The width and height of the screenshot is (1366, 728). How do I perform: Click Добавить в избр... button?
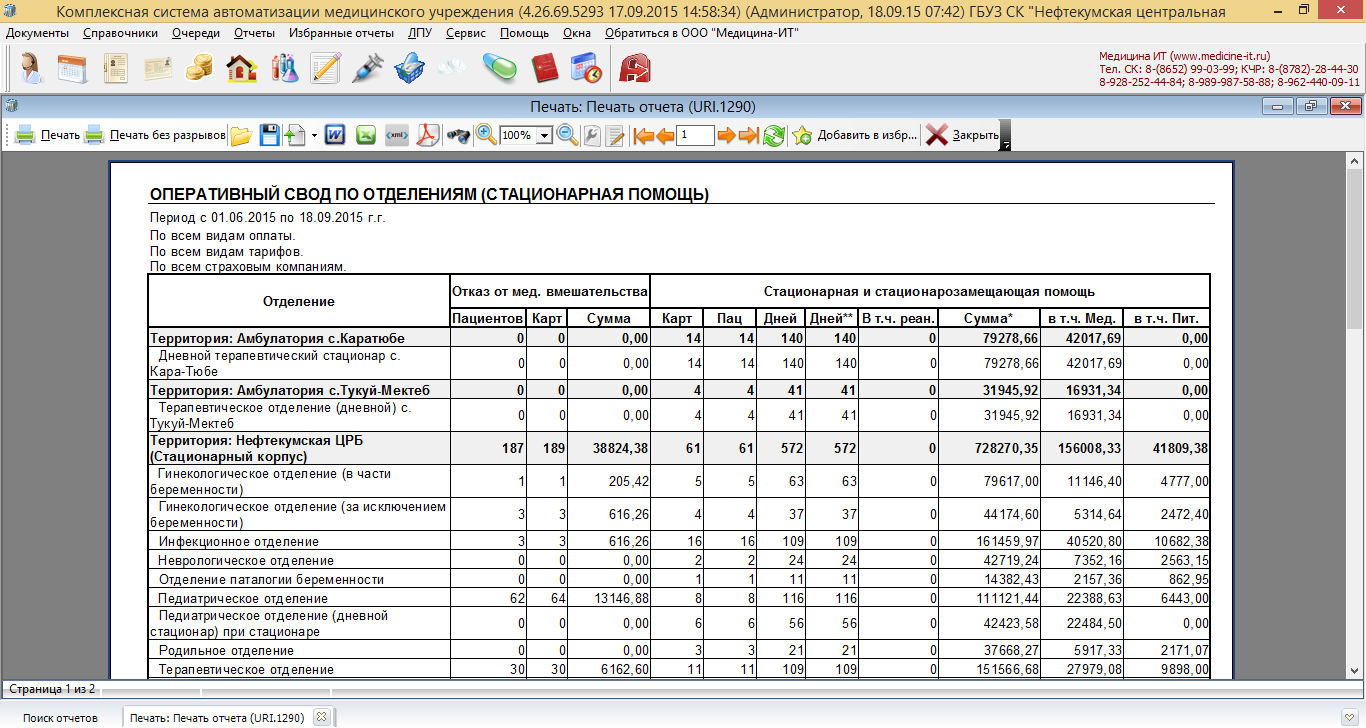[855, 135]
